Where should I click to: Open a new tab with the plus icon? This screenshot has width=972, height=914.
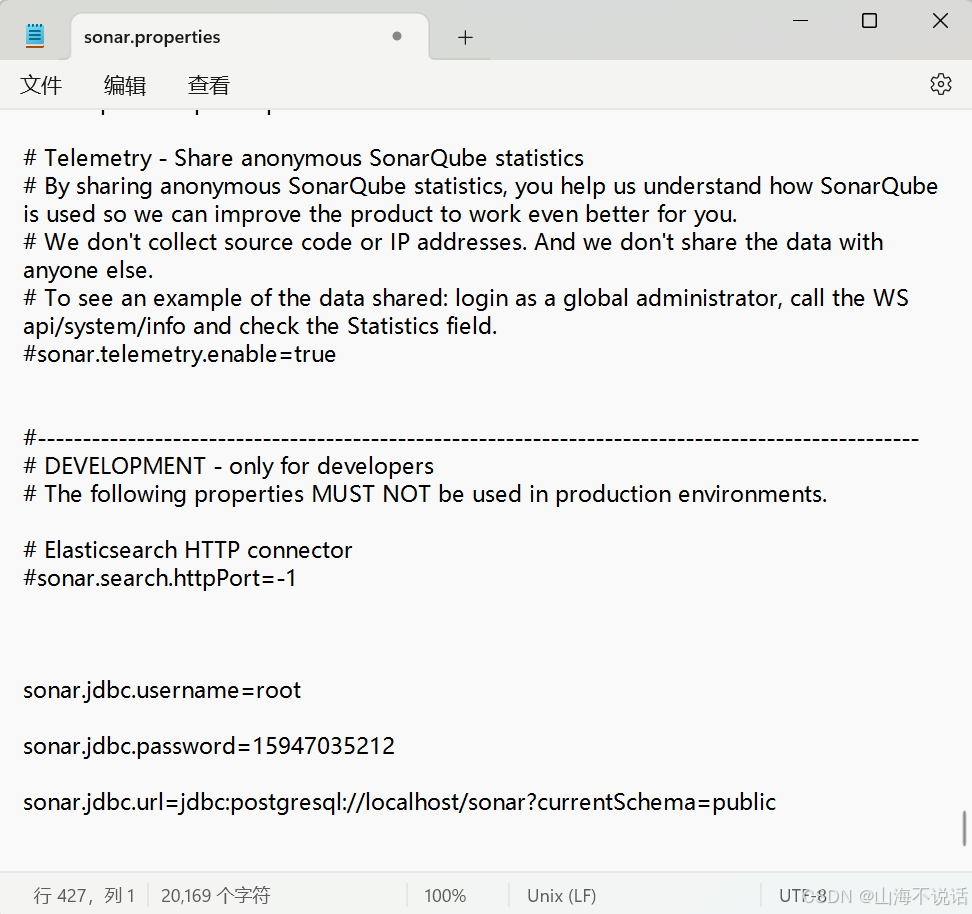[x=464, y=37]
